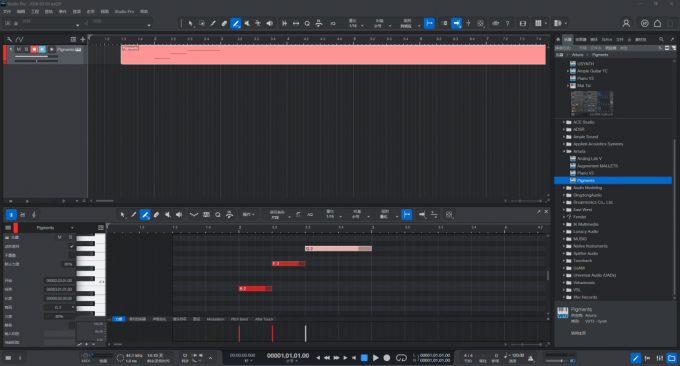
Task: Select the Modulation automation tab
Action: click(216, 319)
